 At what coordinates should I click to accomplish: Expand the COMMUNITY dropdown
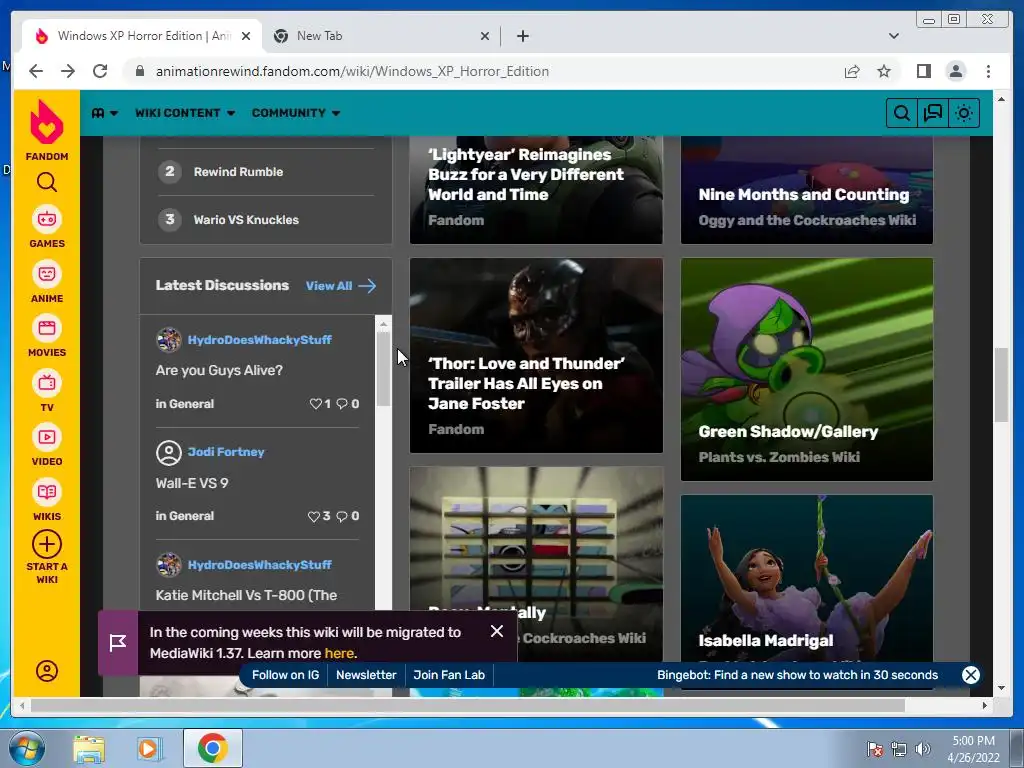tap(296, 113)
